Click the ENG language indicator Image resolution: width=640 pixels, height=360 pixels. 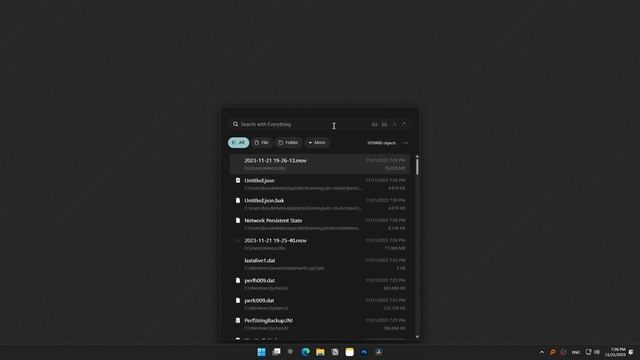pyautogui.click(x=576, y=352)
